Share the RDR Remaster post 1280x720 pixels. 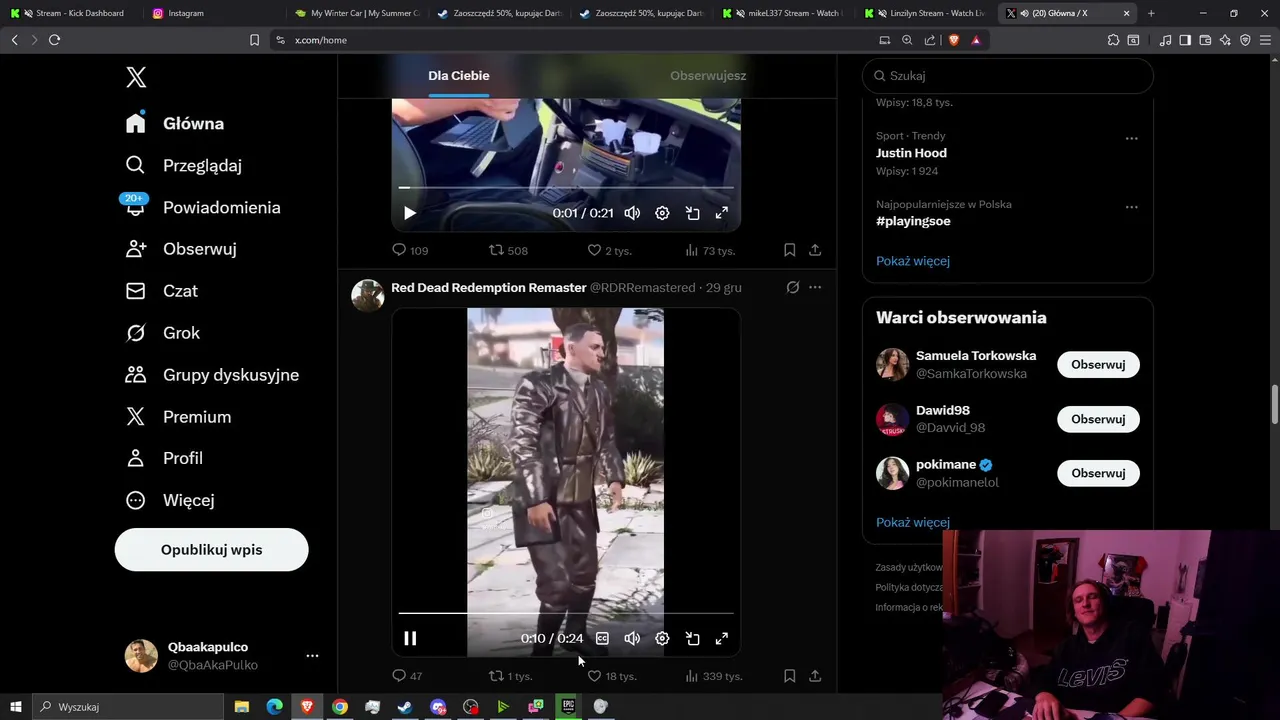click(815, 676)
